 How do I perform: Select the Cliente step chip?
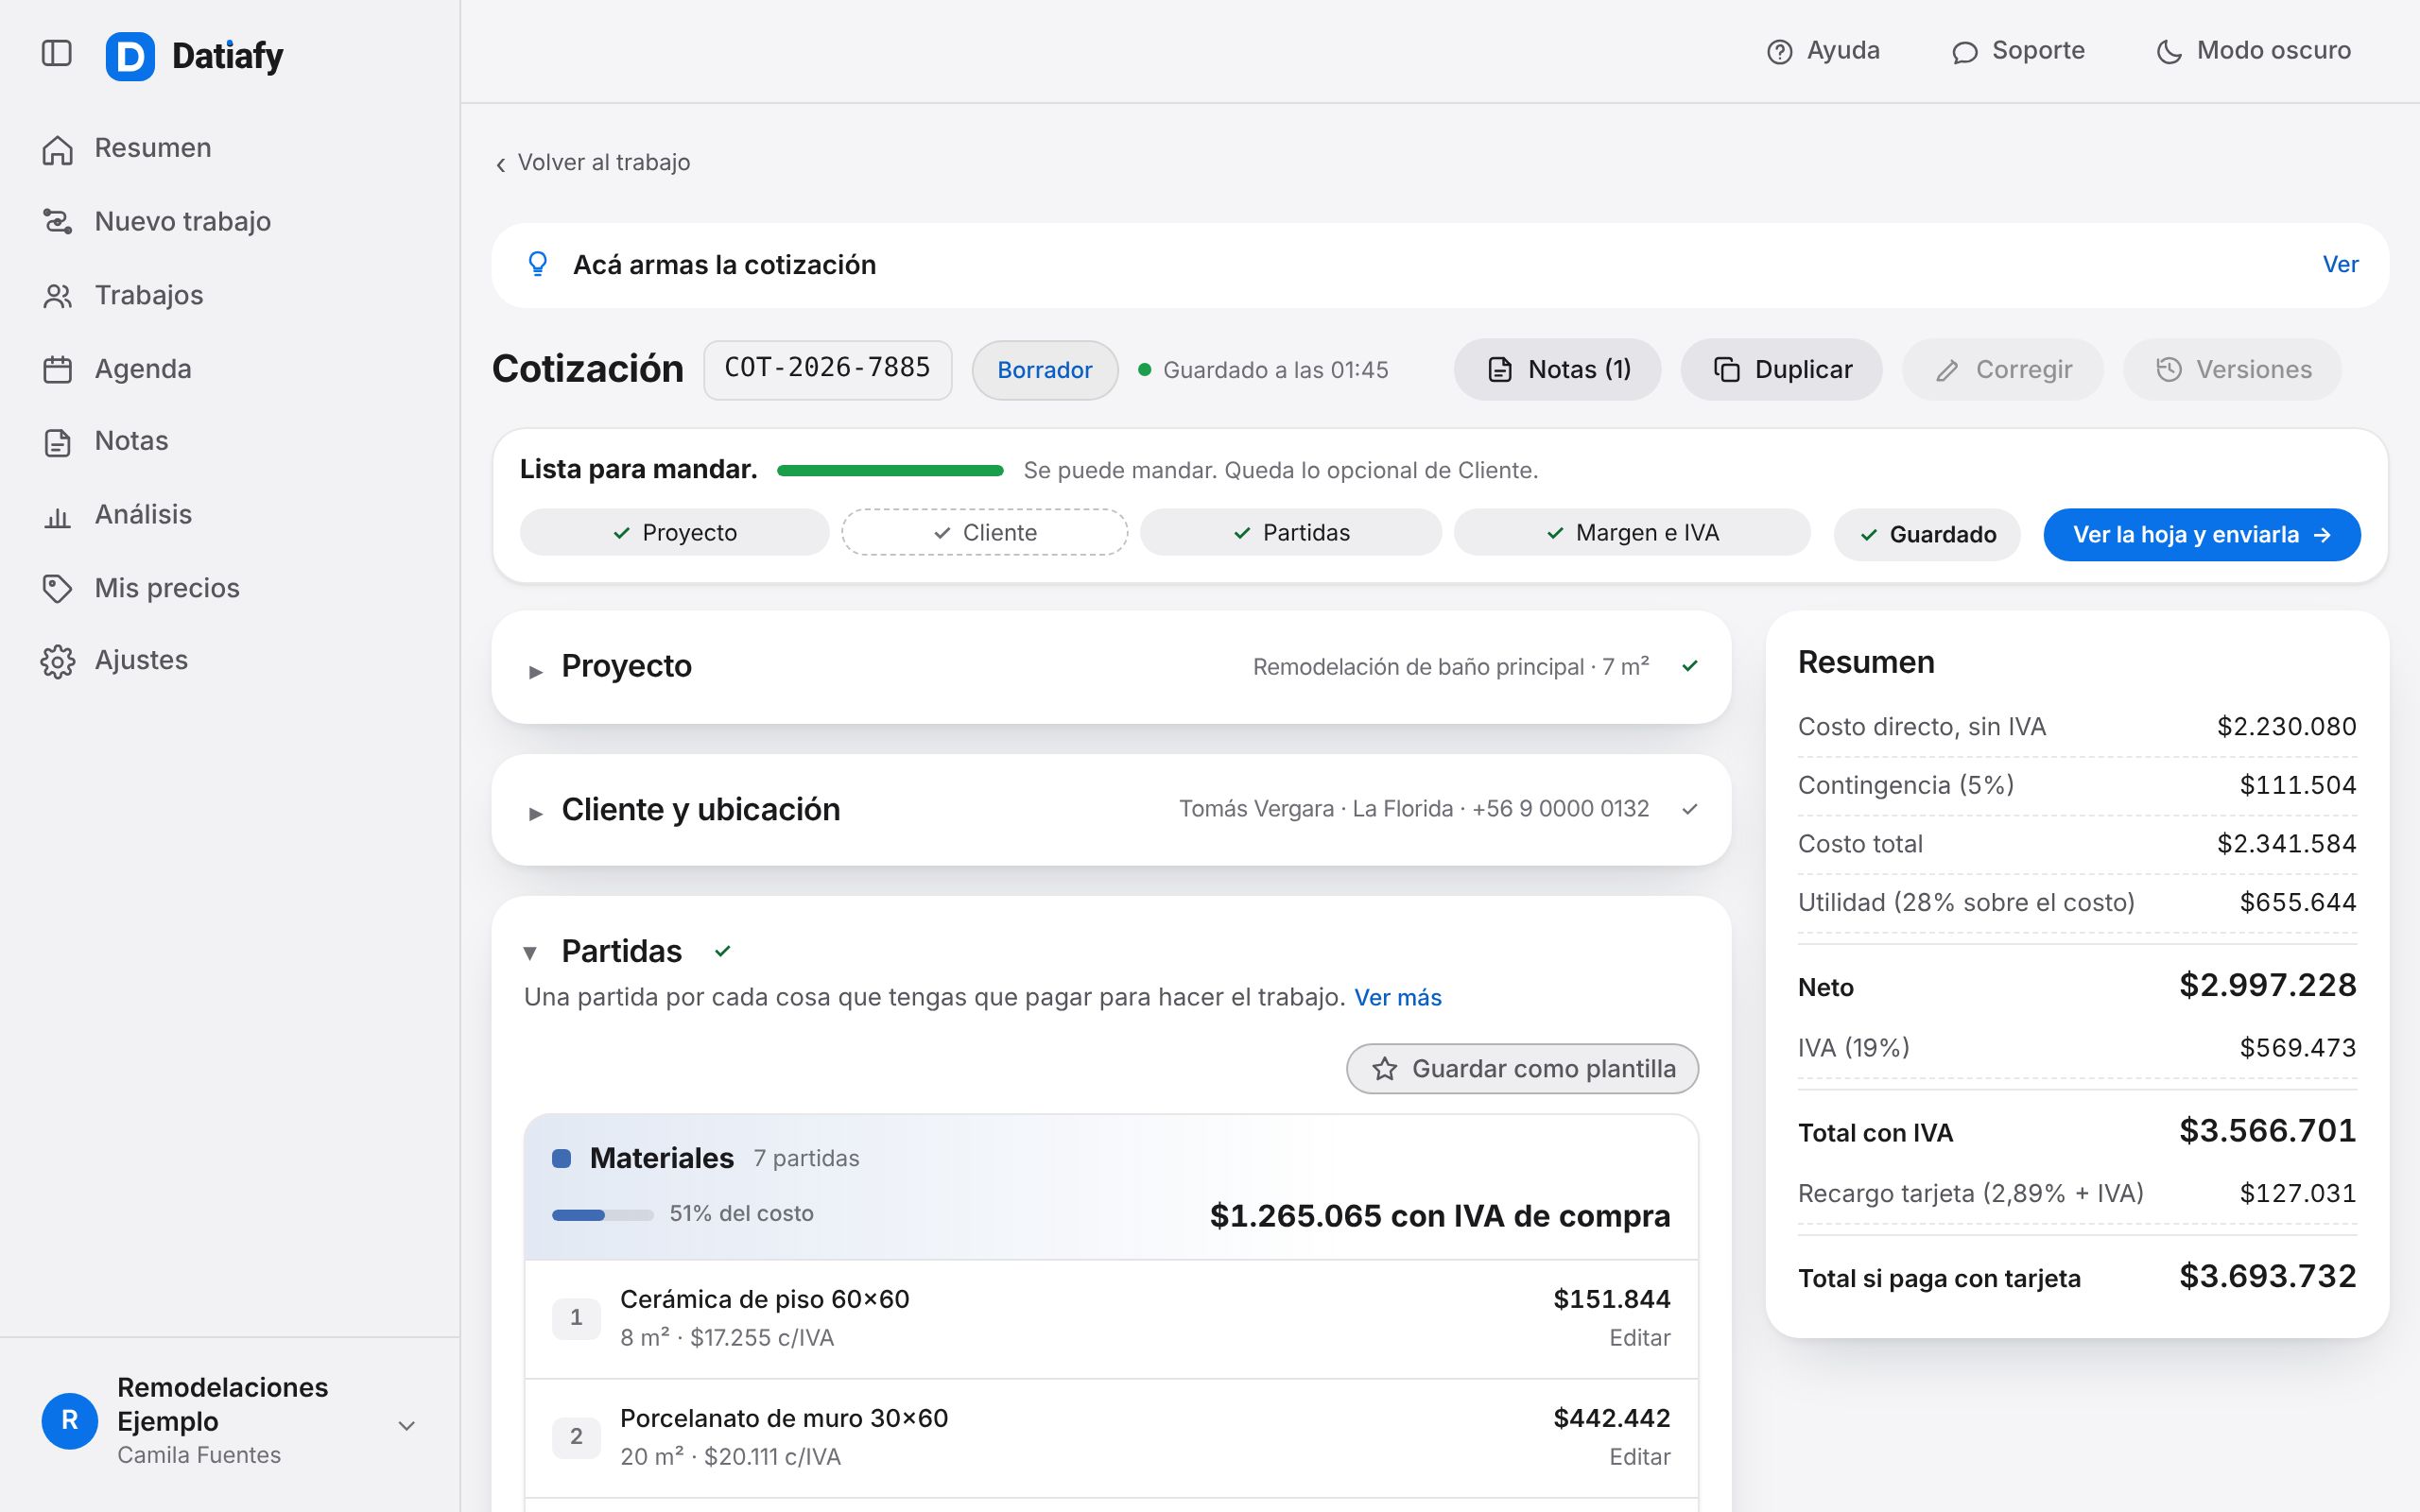[984, 532]
